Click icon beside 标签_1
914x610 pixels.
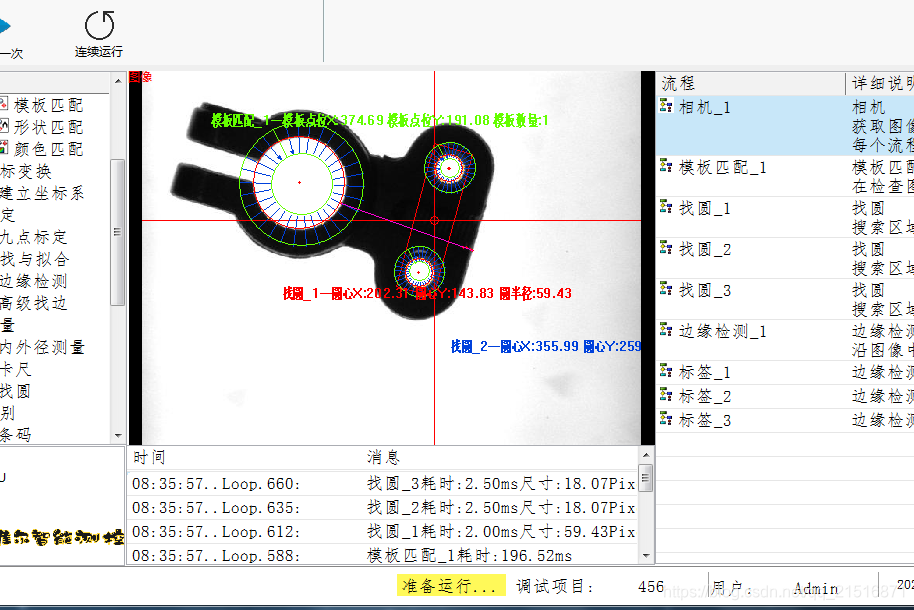pyautogui.click(x=666, y=370)
